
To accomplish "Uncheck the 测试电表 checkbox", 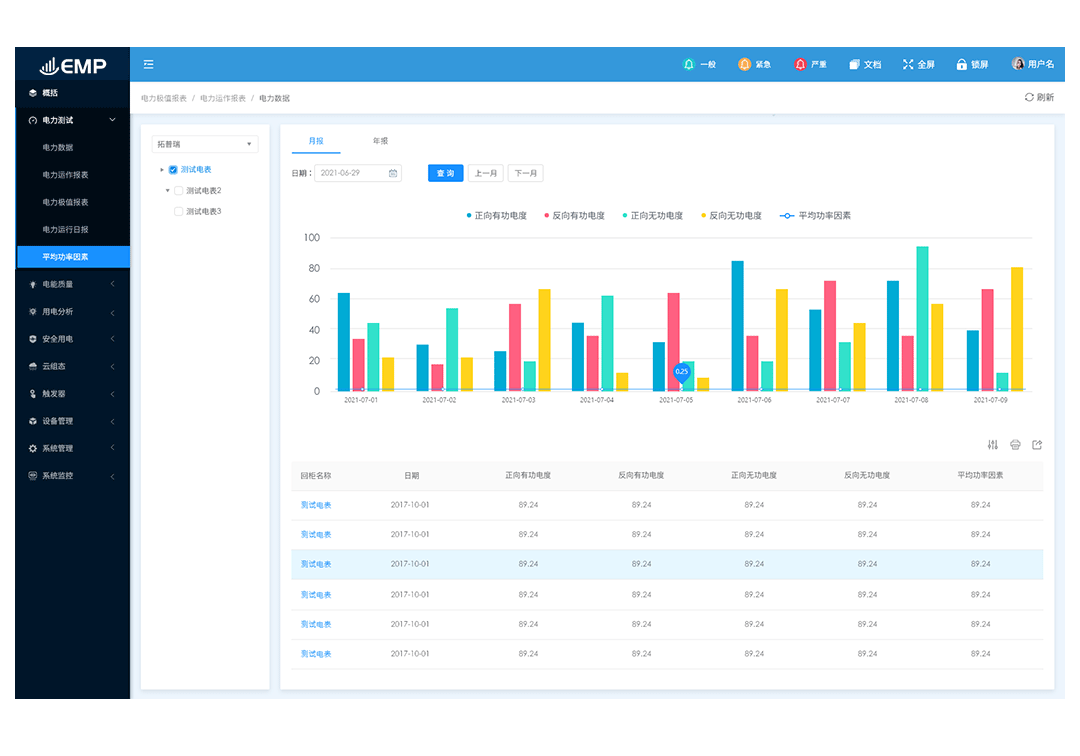I will (x=173, y=170).
